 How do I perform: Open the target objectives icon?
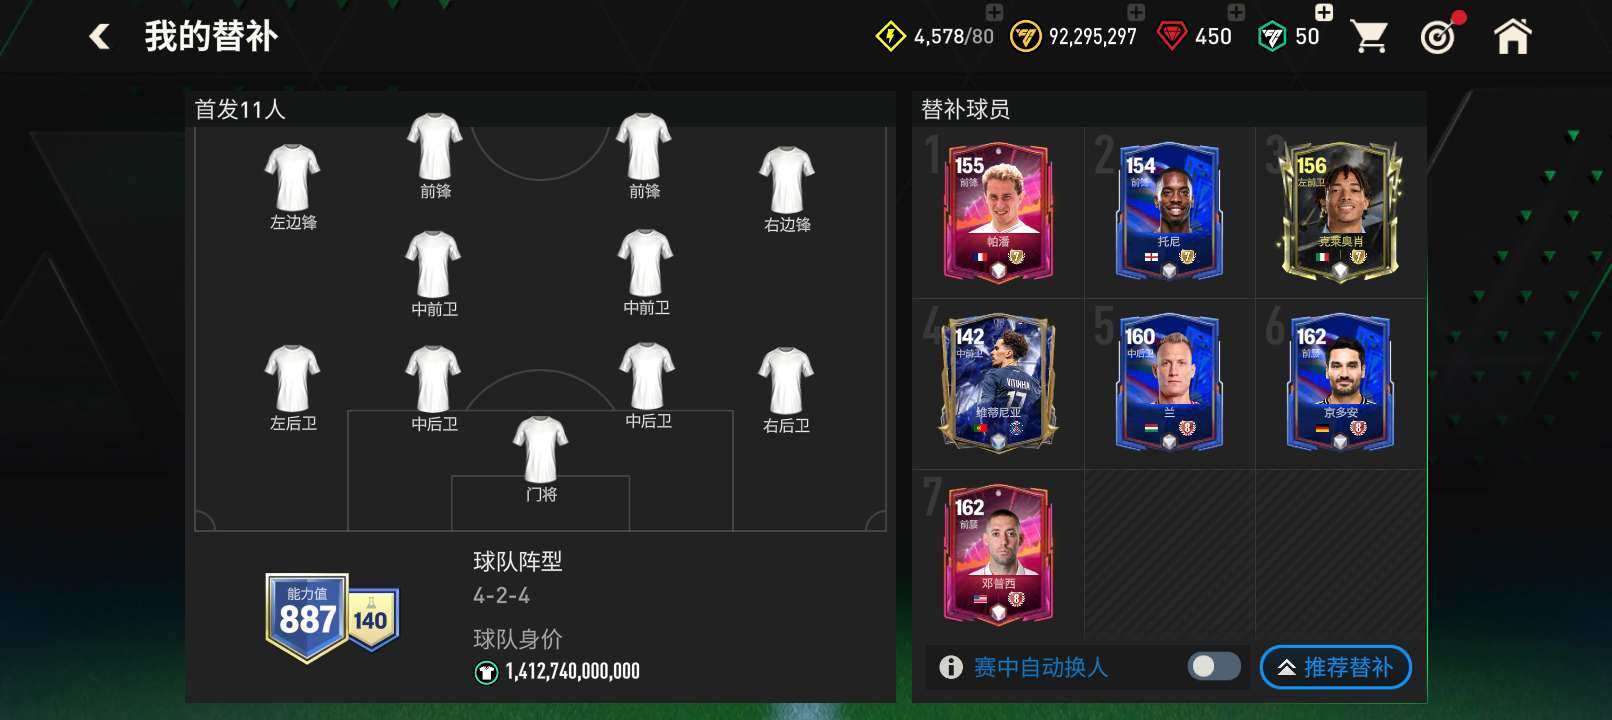1439,37
